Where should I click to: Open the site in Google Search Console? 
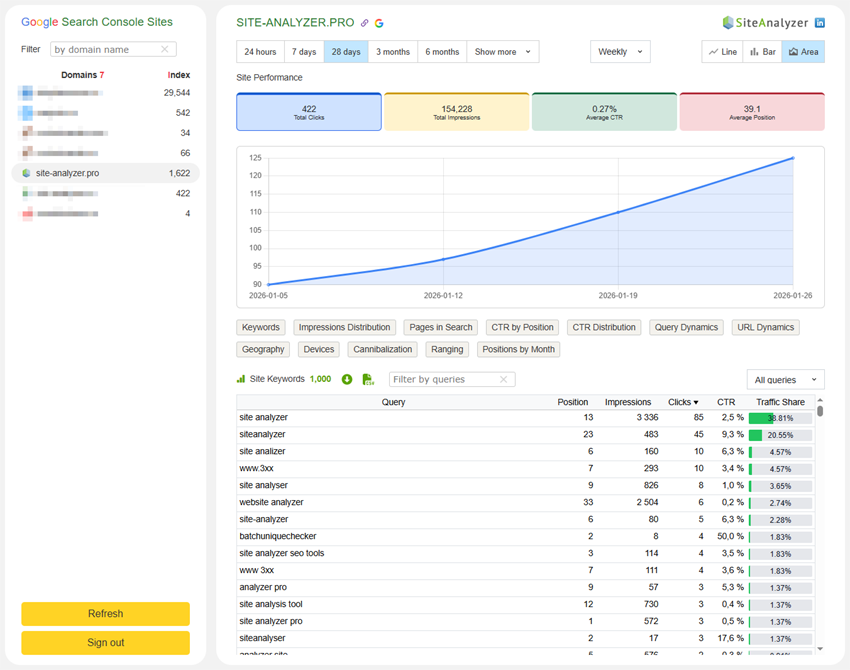click(x=378, y=22)
